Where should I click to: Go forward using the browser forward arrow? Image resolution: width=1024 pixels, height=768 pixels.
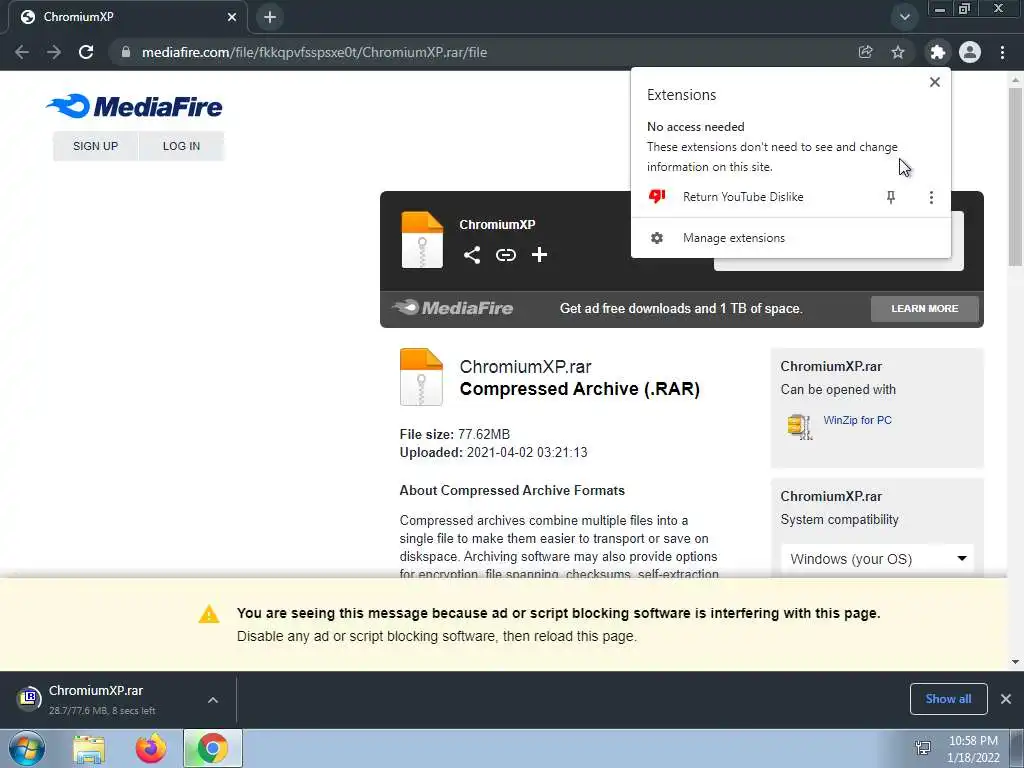(54, 52)
